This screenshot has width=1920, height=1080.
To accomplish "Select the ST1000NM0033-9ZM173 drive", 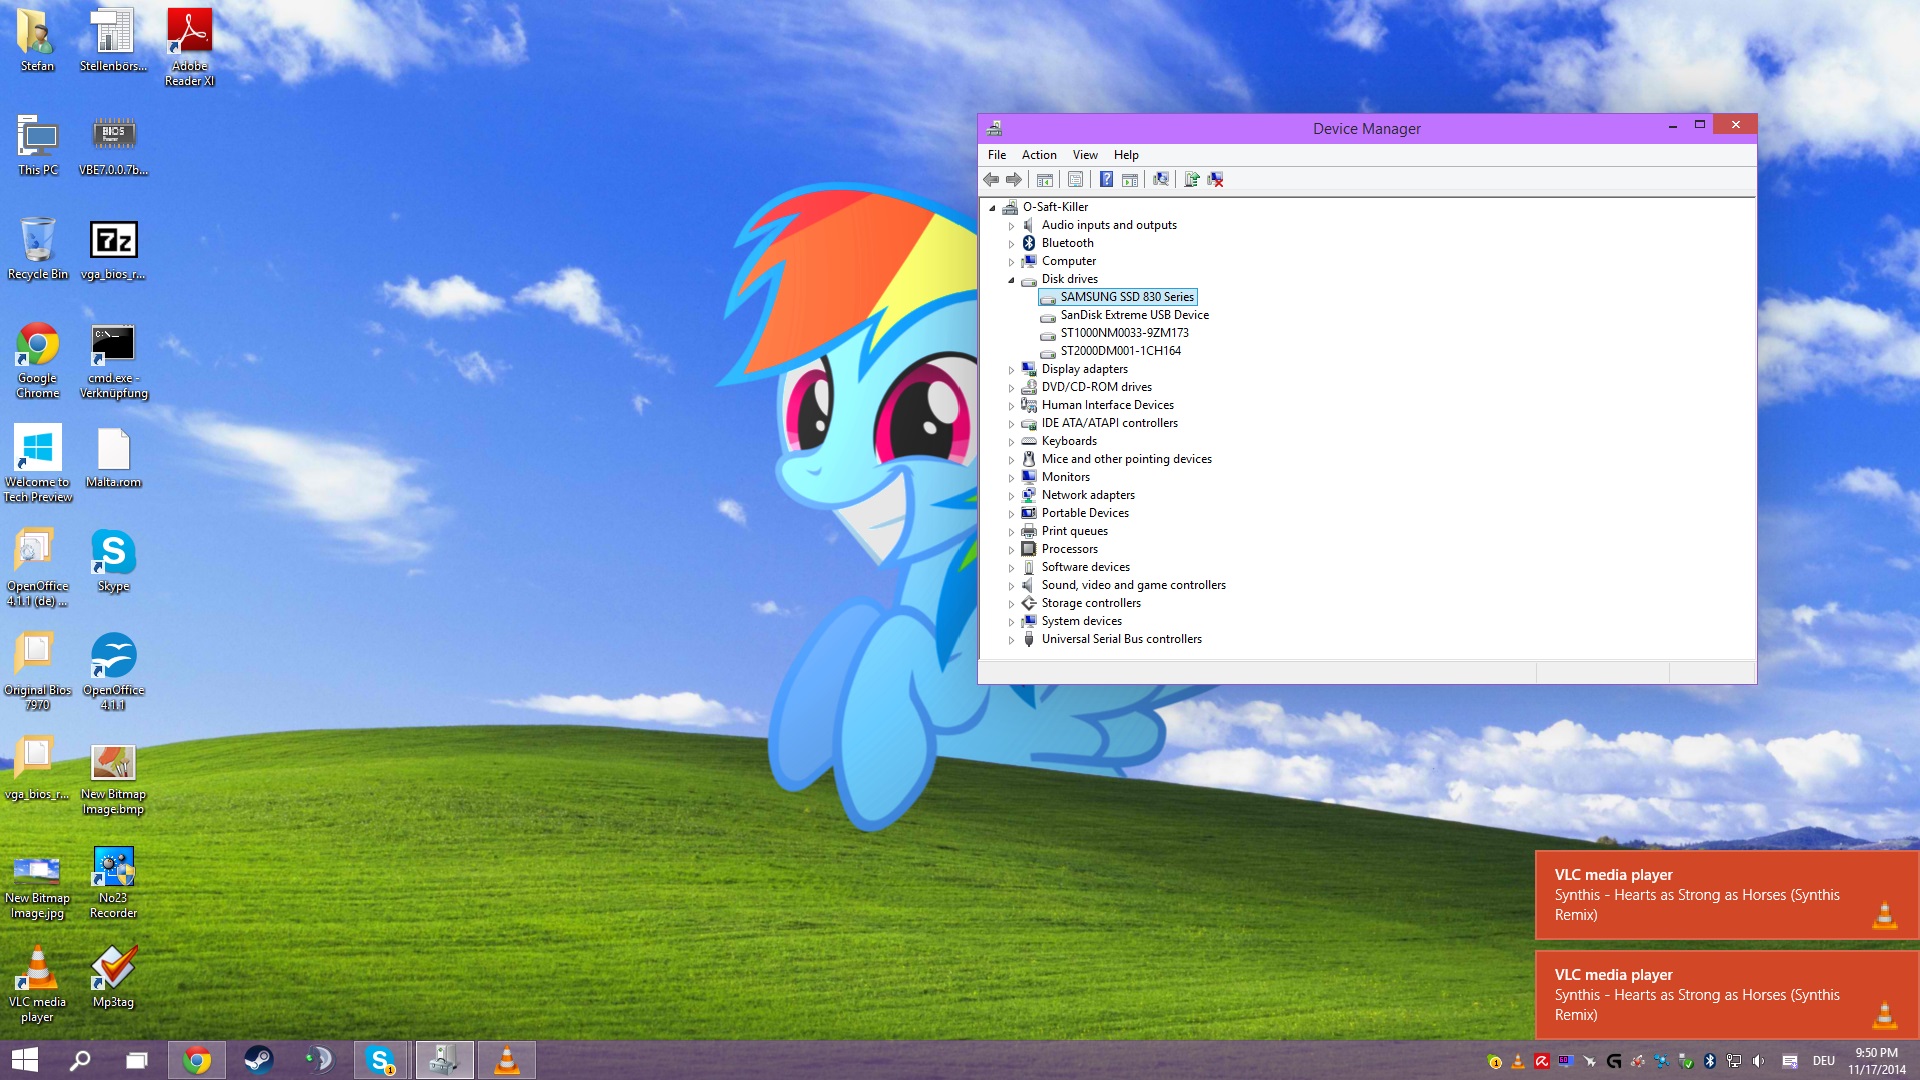I will pyautogui.click(x=1124, y=333).
